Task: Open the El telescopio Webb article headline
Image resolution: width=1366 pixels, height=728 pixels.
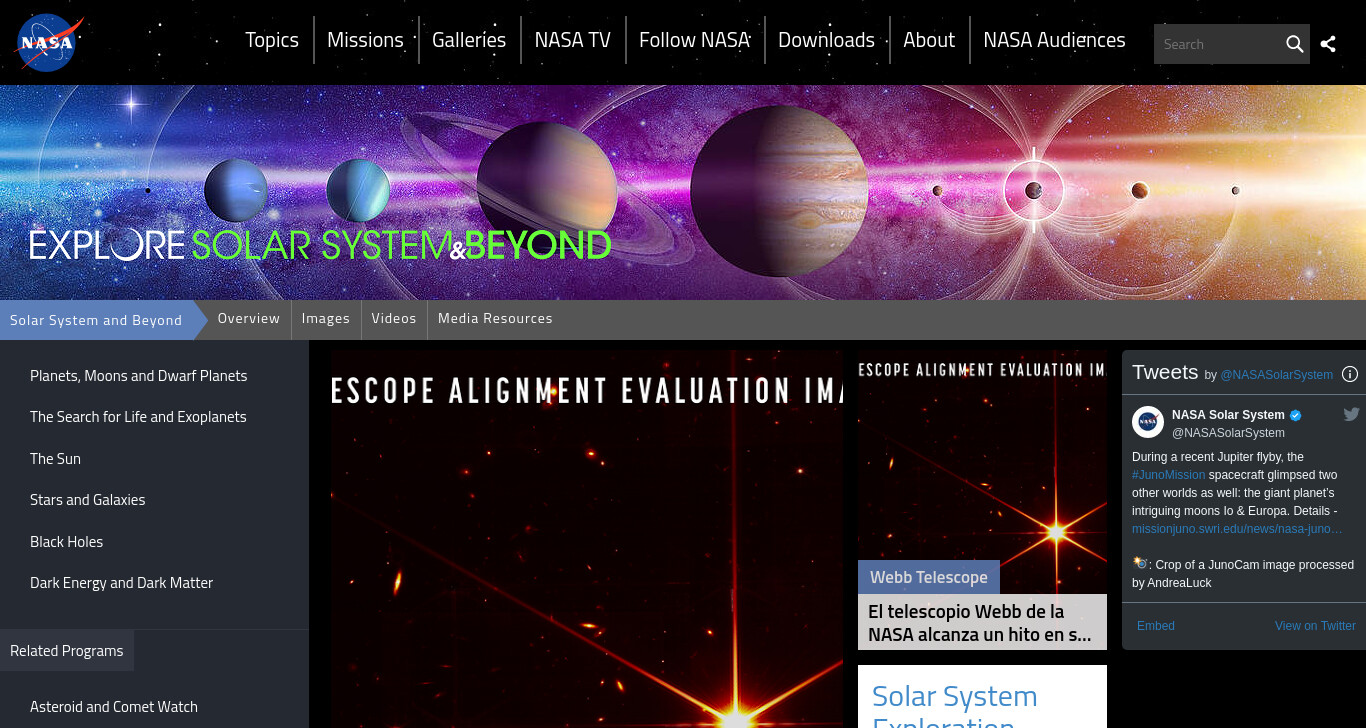Action: point(982,622)
